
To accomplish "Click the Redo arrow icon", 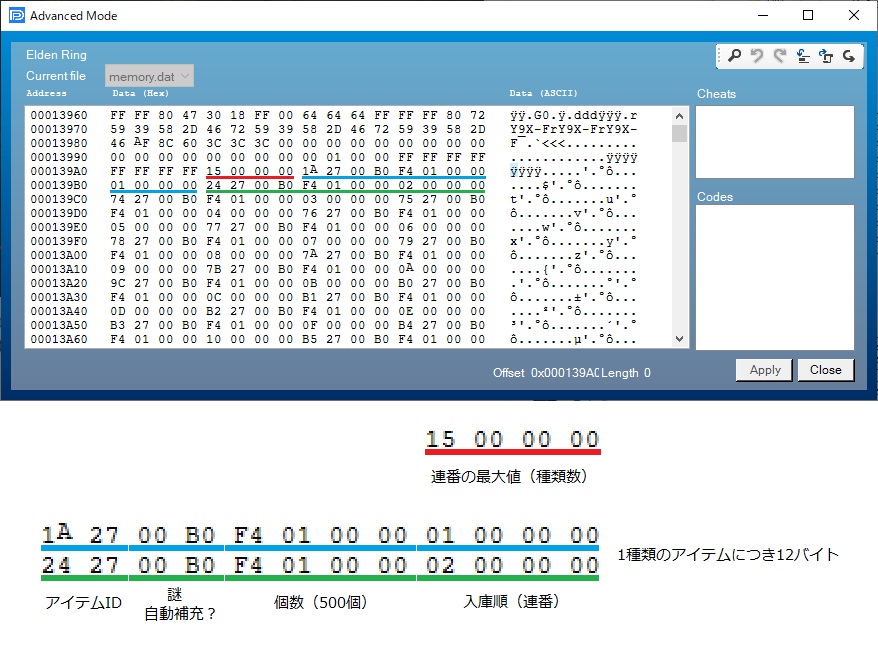I will pyautogui.click(x=780, y=57).
